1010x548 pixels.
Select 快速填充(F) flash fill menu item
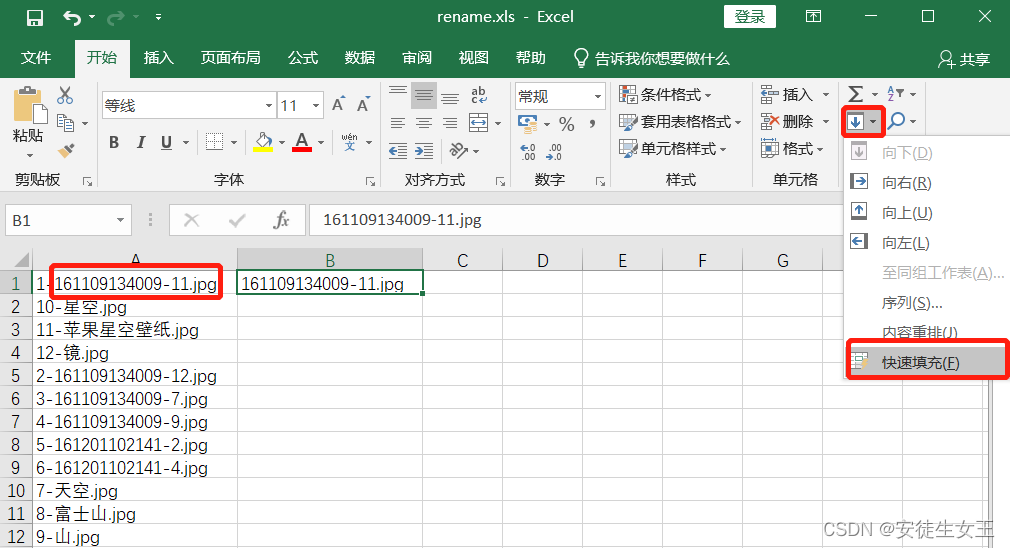(x=926, y=363)
